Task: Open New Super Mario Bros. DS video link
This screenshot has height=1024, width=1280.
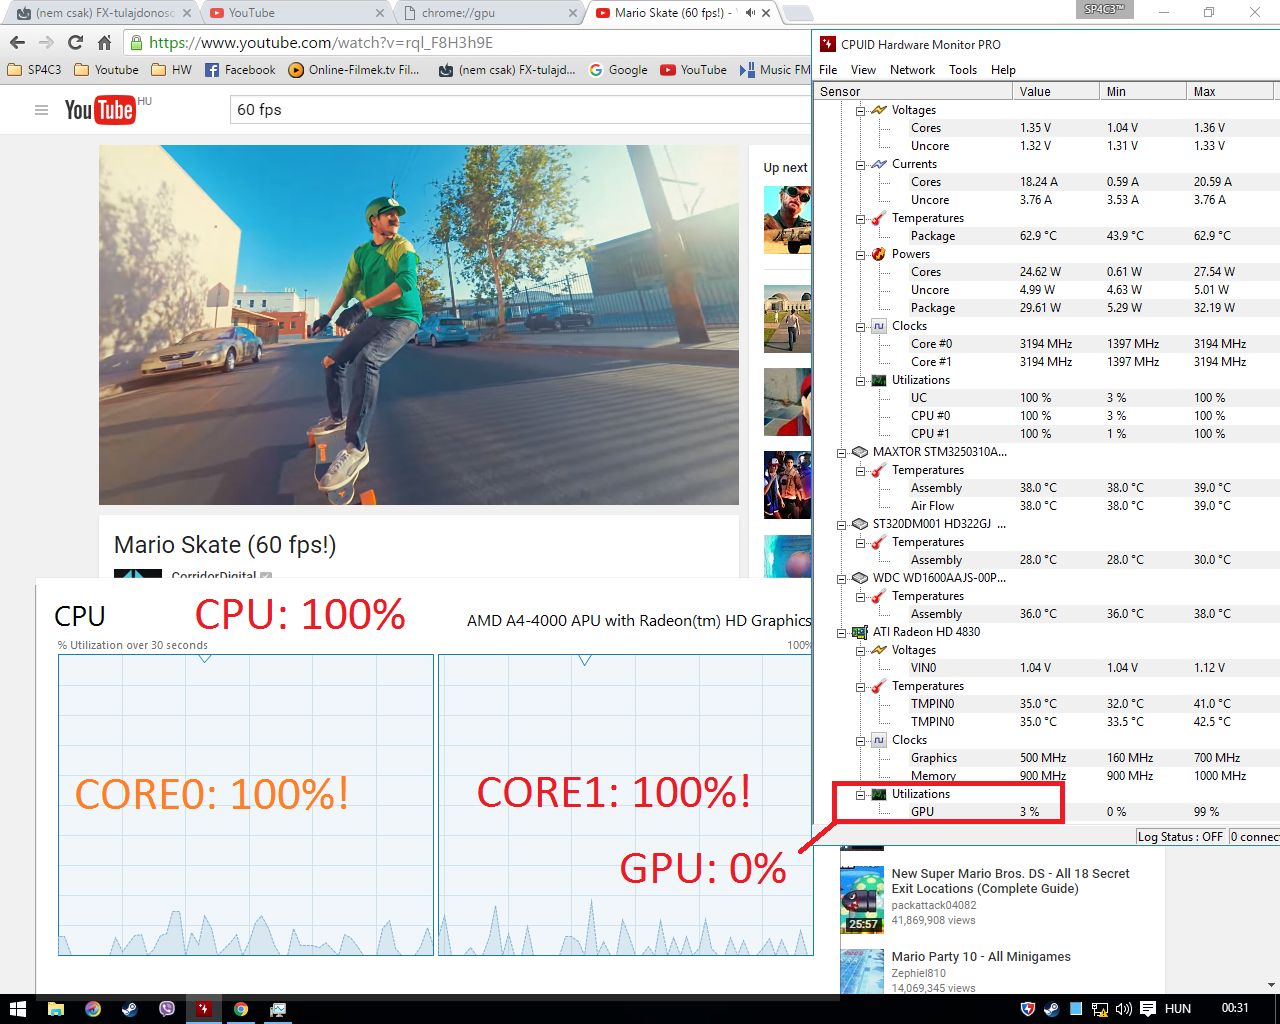Action: point(1010,881)
